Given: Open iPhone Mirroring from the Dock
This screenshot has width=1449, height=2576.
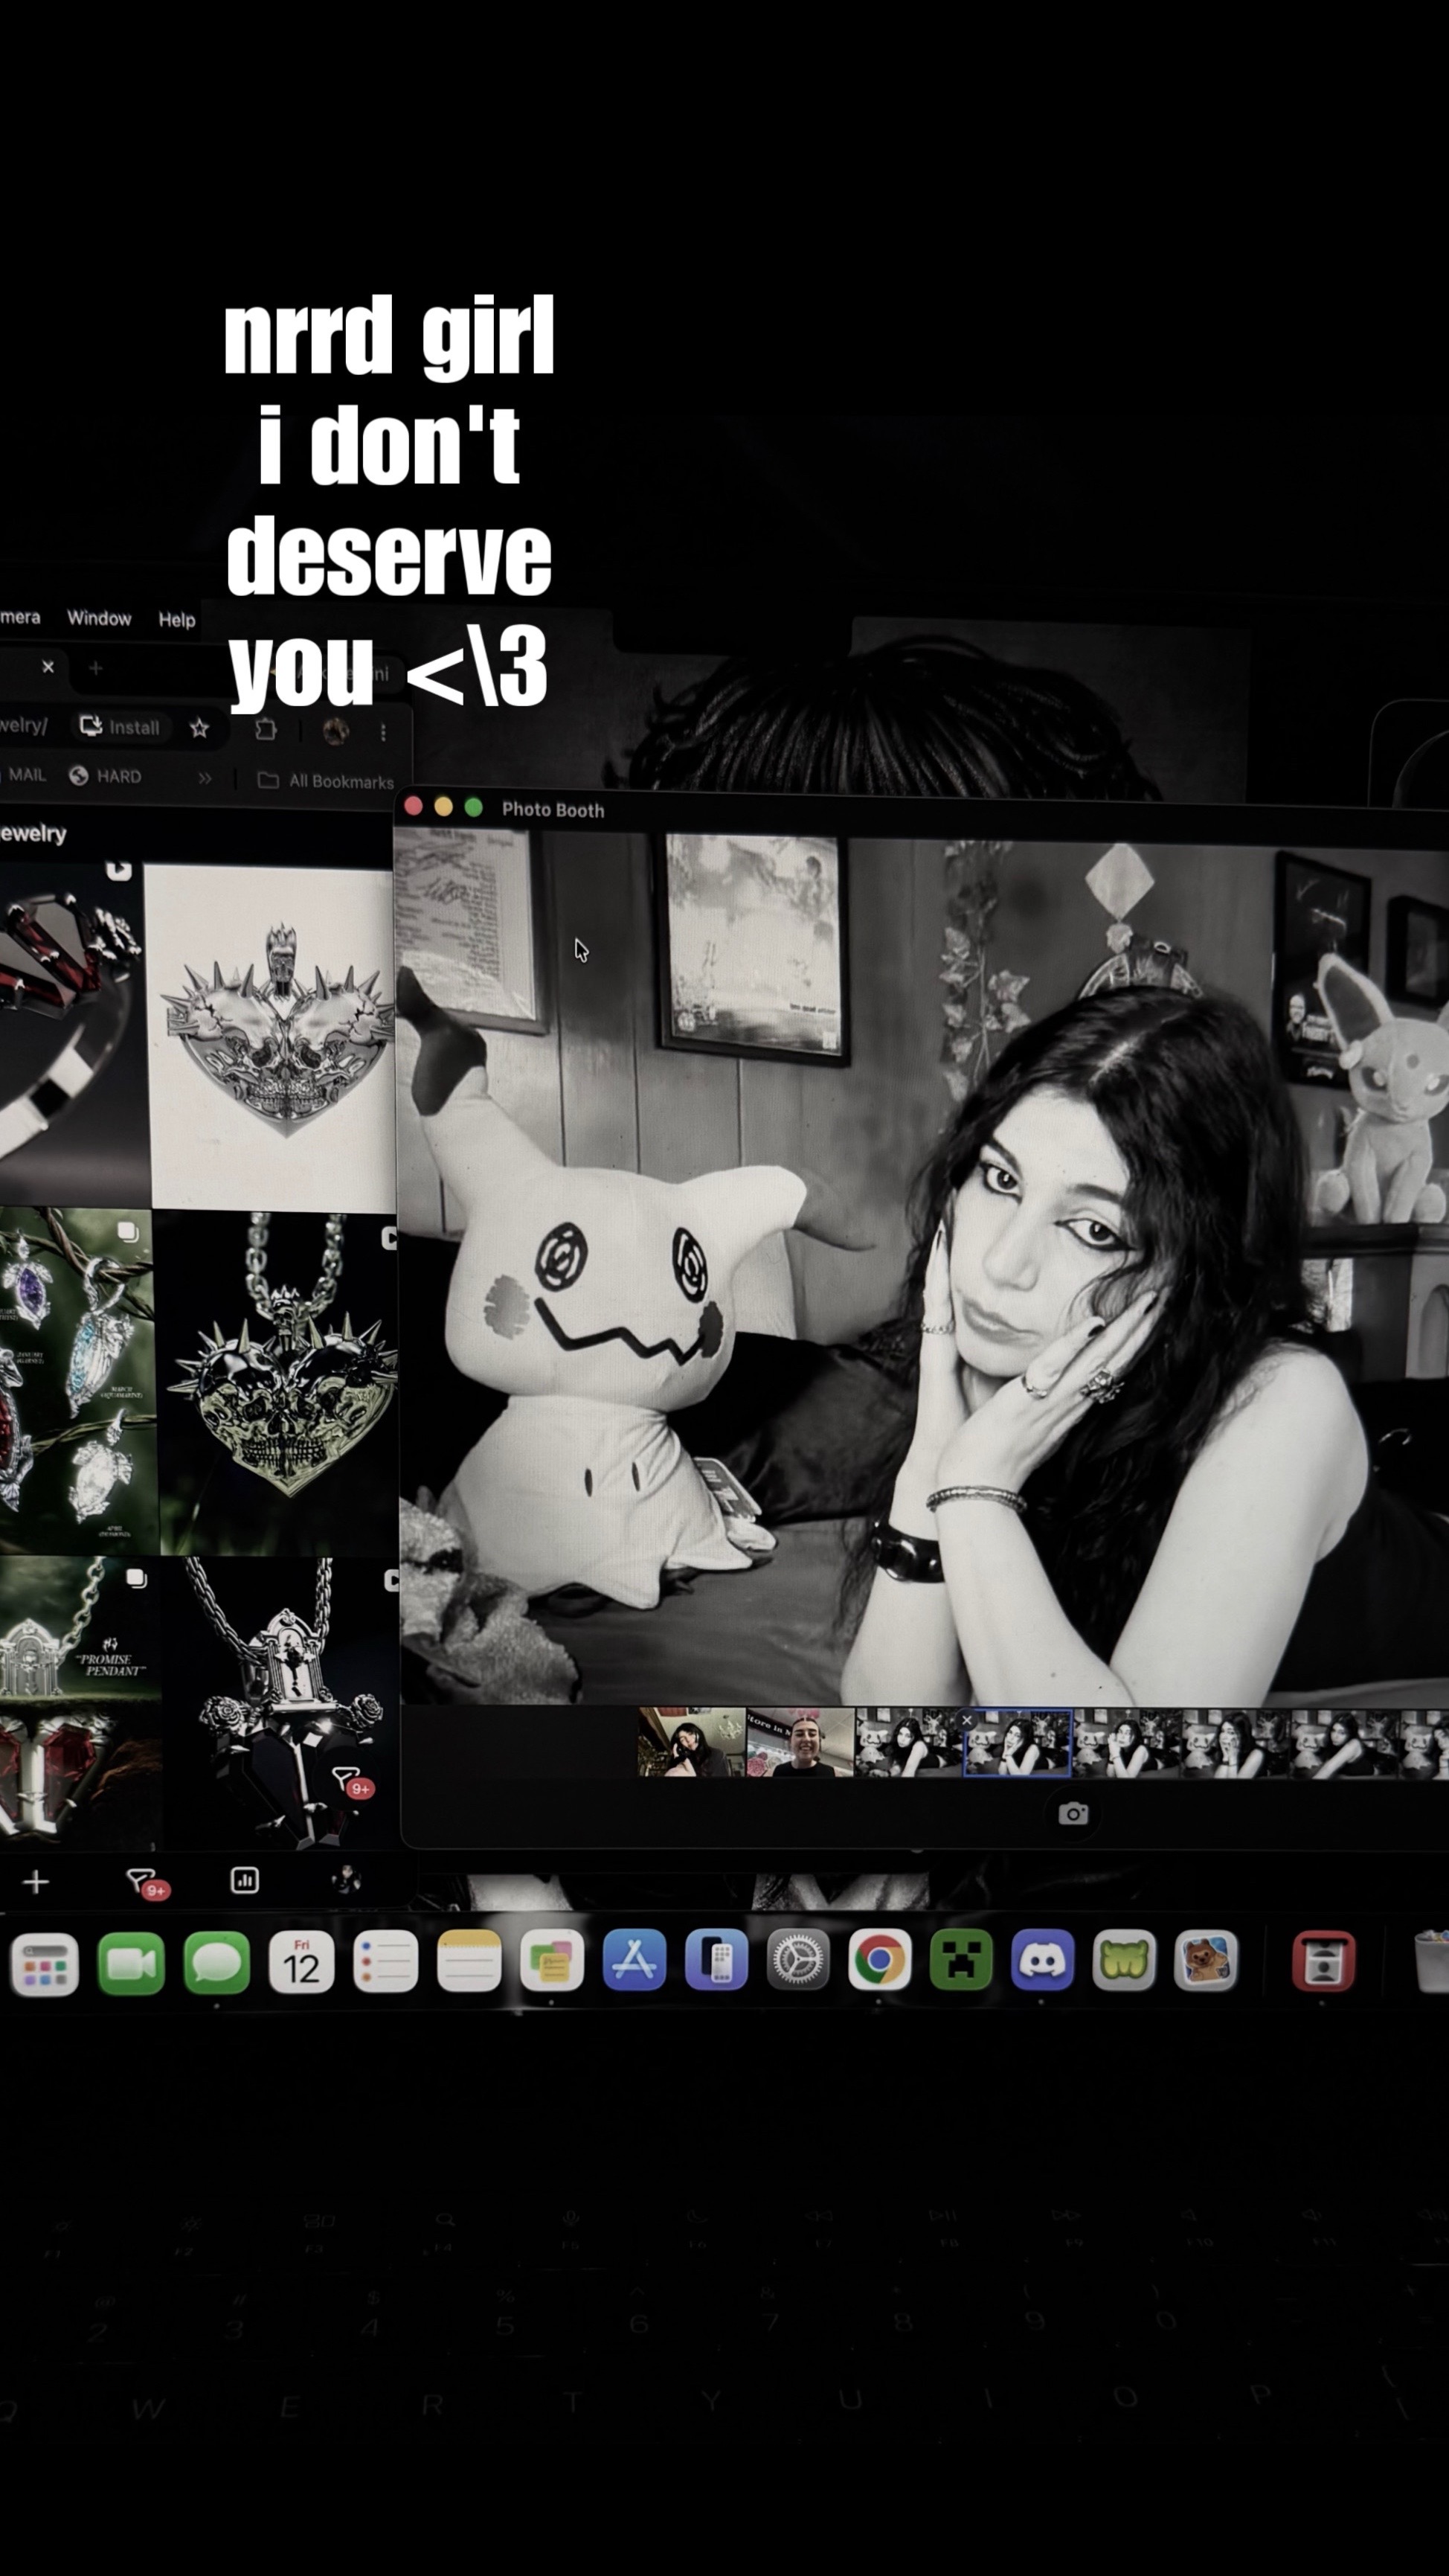Looking at the screenshot, I should point(716,1960).
